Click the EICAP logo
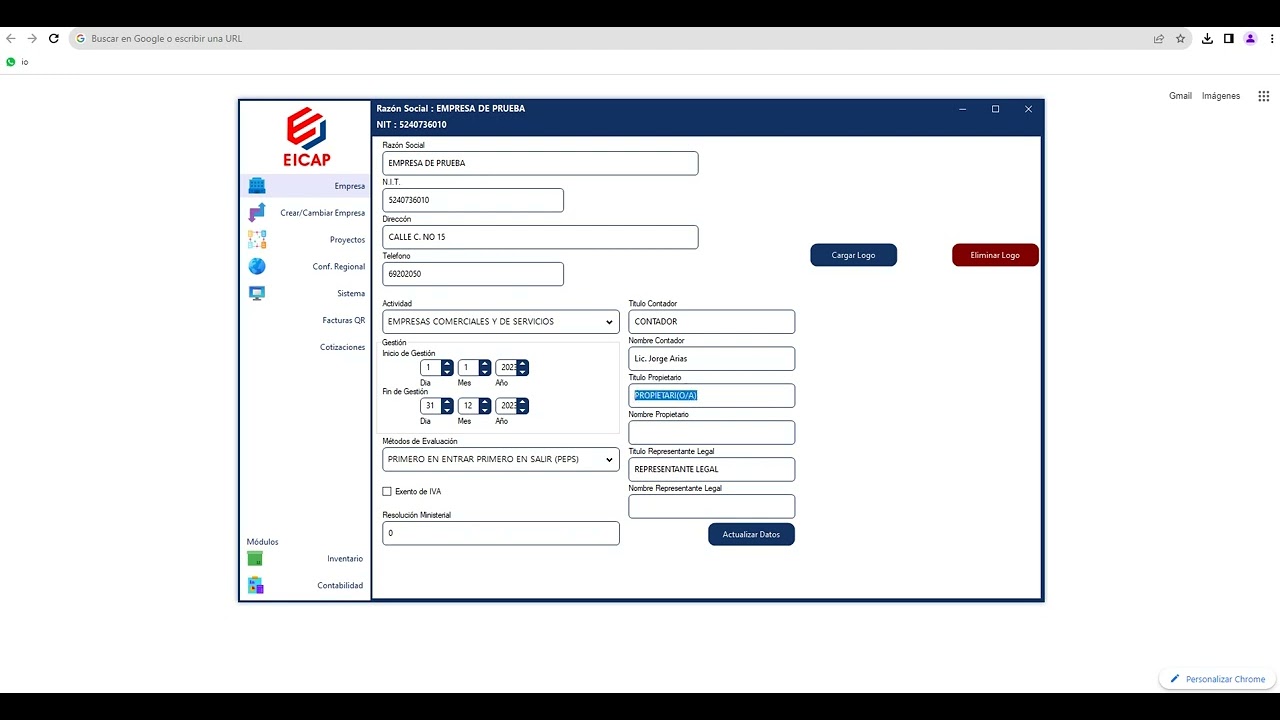Viewport: 1280px width, 720px height. [306, 138]
